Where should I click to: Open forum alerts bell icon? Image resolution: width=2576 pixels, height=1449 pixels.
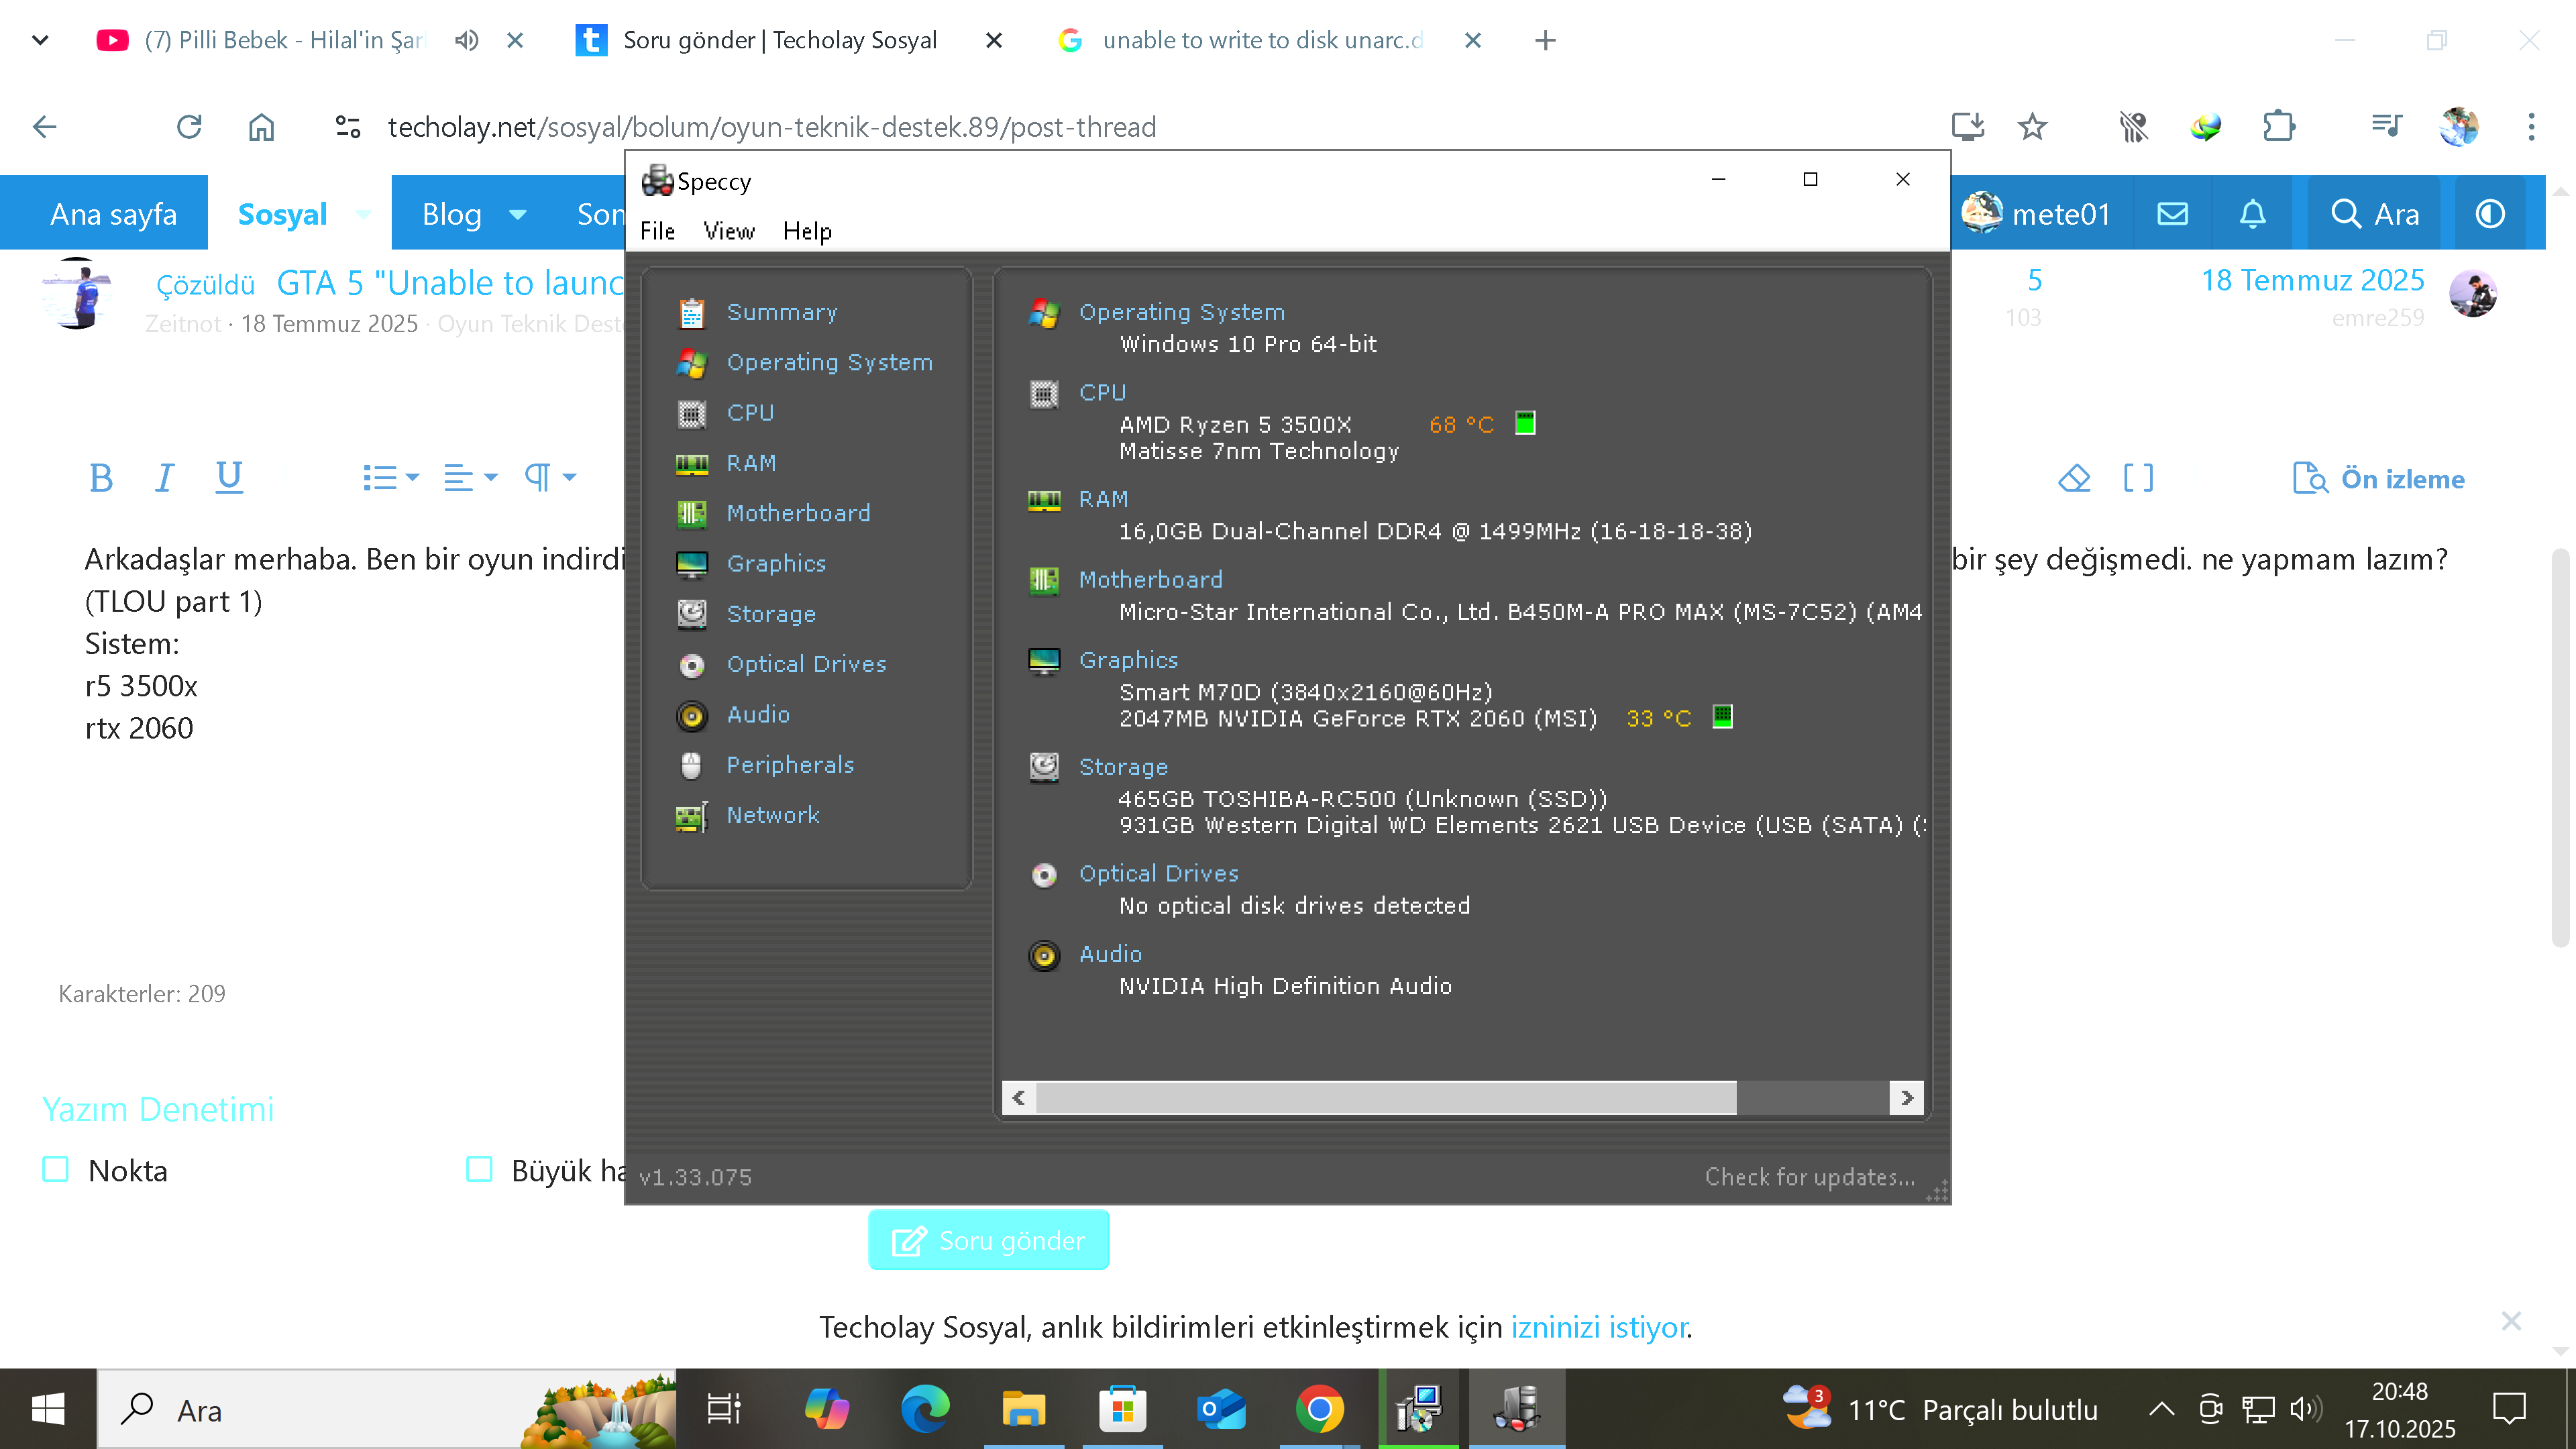click(x=2252, y=213)
